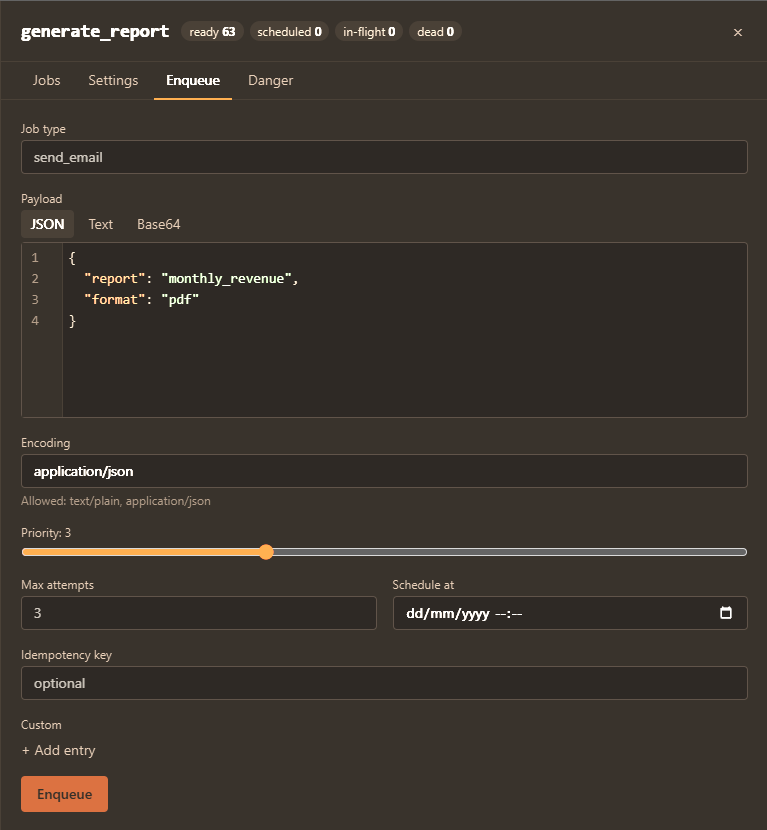Click the in-flight 0 badge

coord(369,32)
